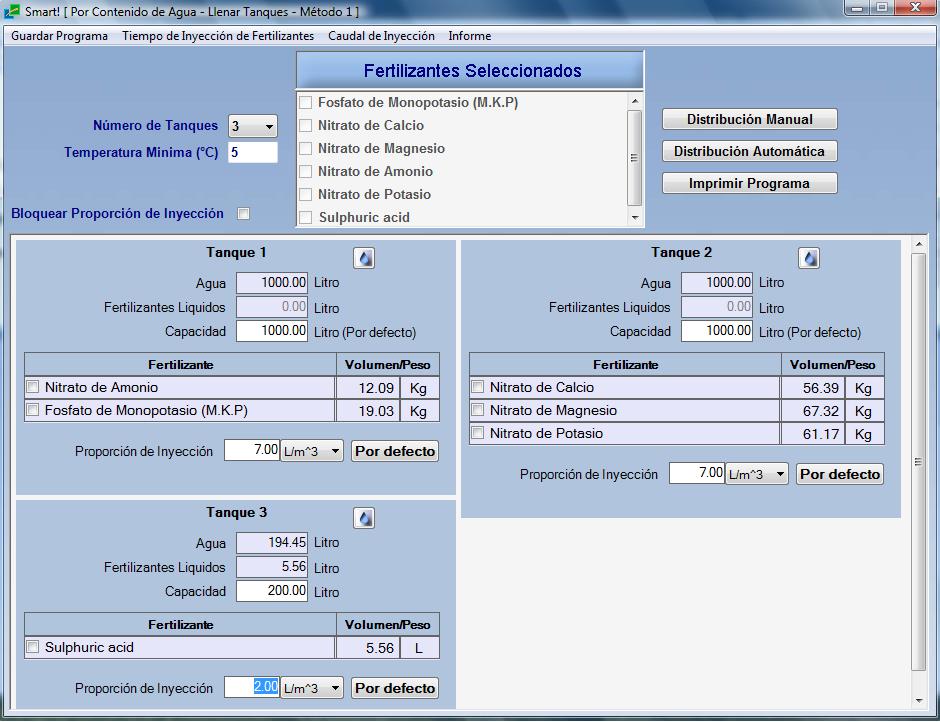940x722 pixels.
Task: Open the Informe menu
Action: [x=470, y=36]
